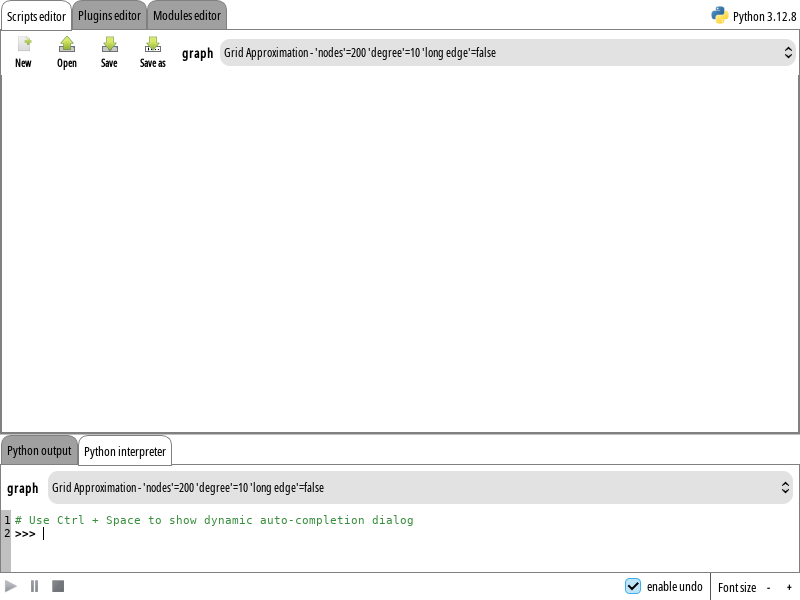This screenshot has width=800, height=600.
Task: Click the New script icon
Action: pyautogui.click(x=23, y=45)
